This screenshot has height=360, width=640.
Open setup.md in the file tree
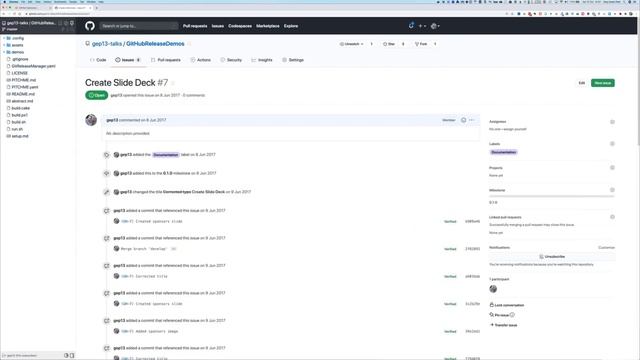[x=20, y=136]
